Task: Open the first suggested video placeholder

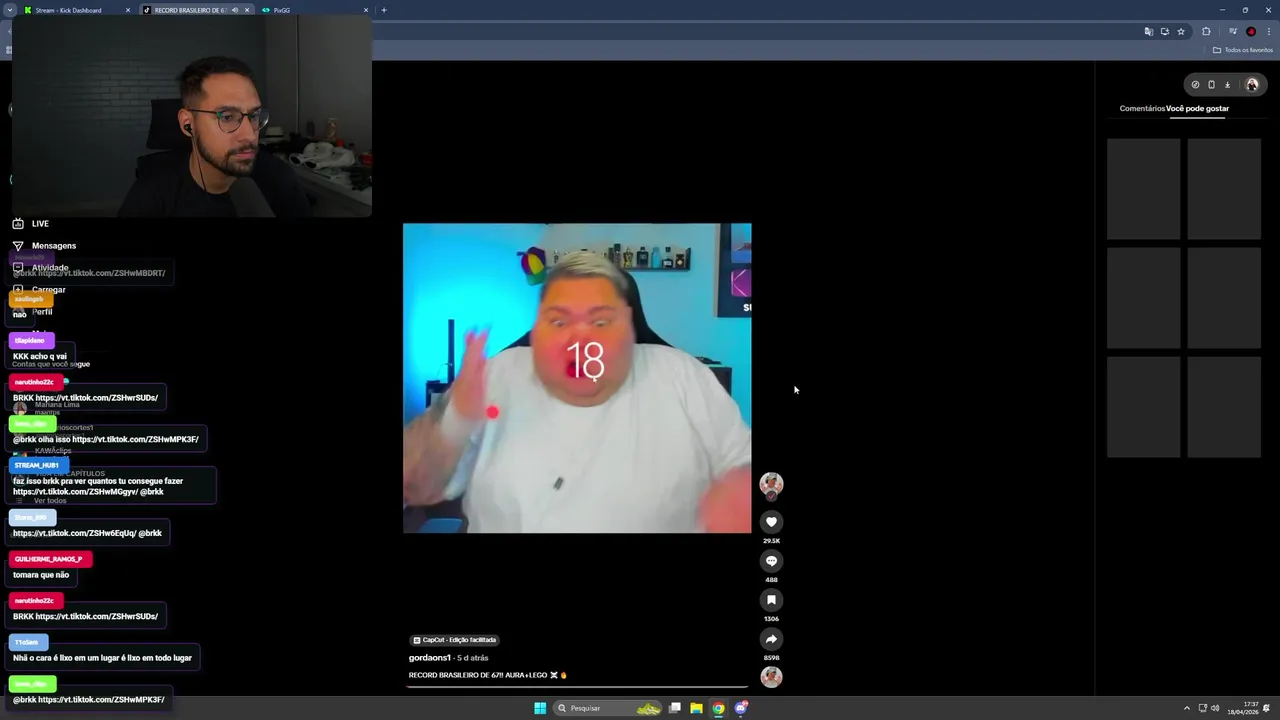Action: [x=1144, y=189]
